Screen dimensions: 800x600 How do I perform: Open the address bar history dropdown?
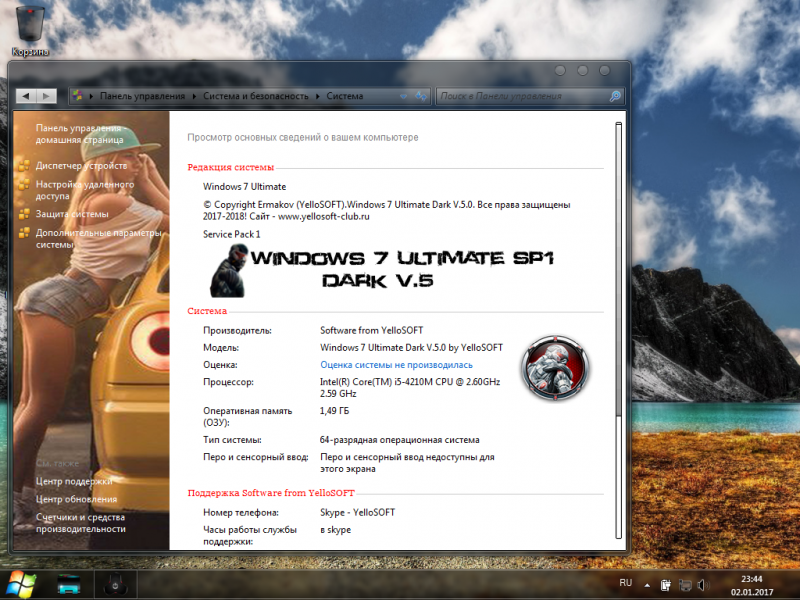pyautogui.click(x=404, y=96)
